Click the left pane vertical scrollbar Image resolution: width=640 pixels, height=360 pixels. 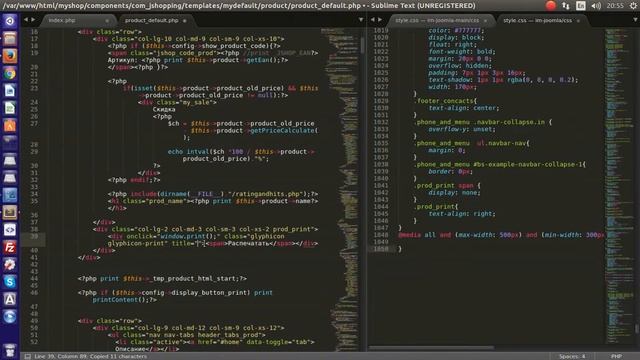[362, 45]
